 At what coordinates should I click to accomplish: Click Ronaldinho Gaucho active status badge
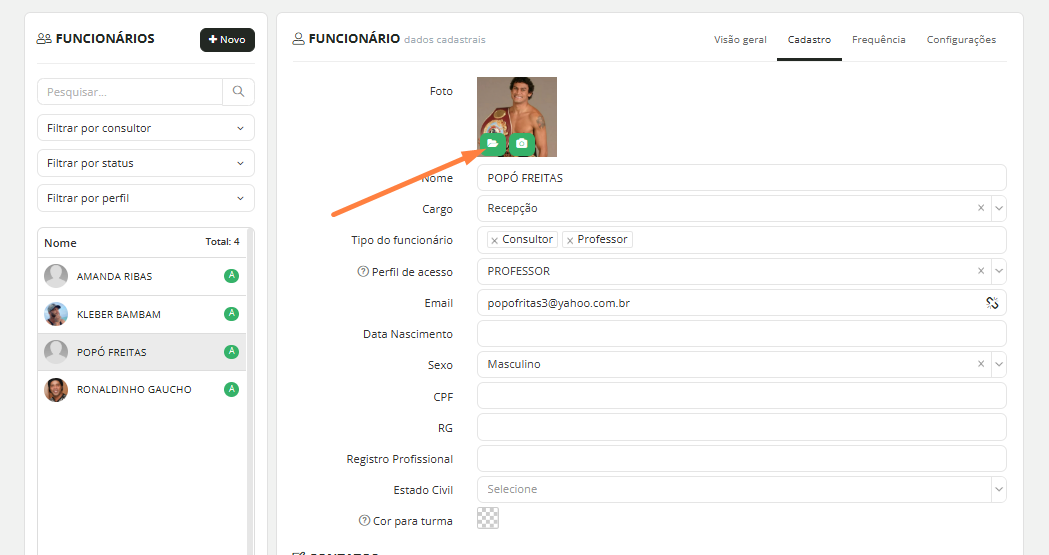pyautogui.click(x=231, y=389)
